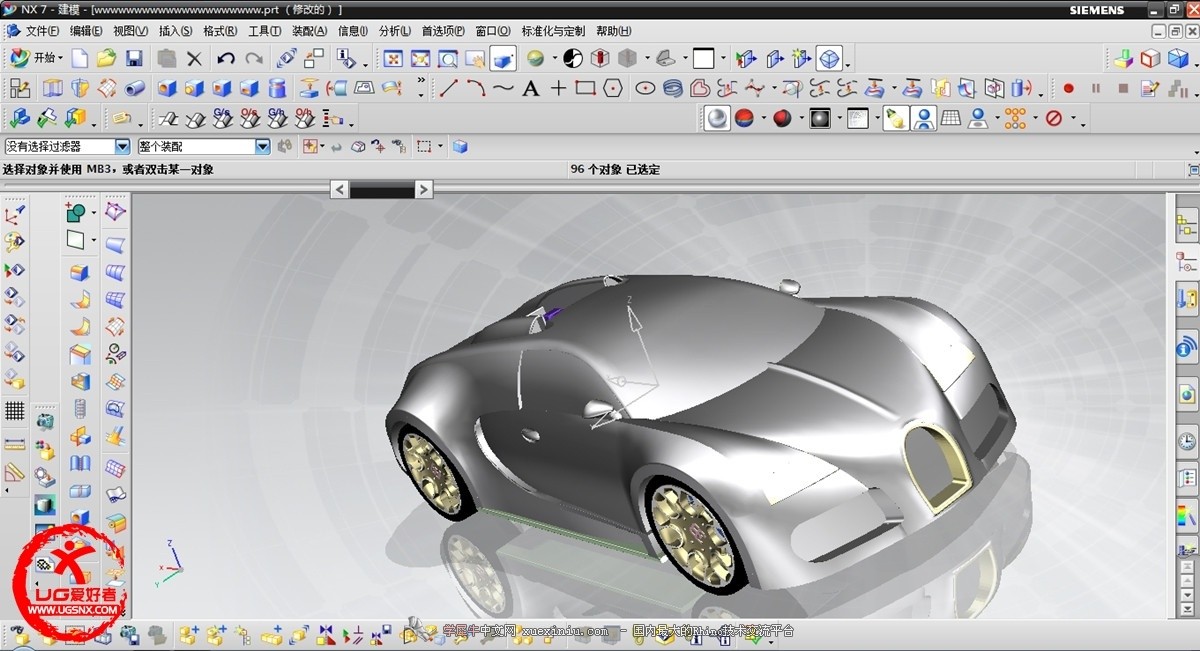This screenshot has height=651, width=1200.
Task: Click the wireframe cube view icon
Action: click(1151, 59)
